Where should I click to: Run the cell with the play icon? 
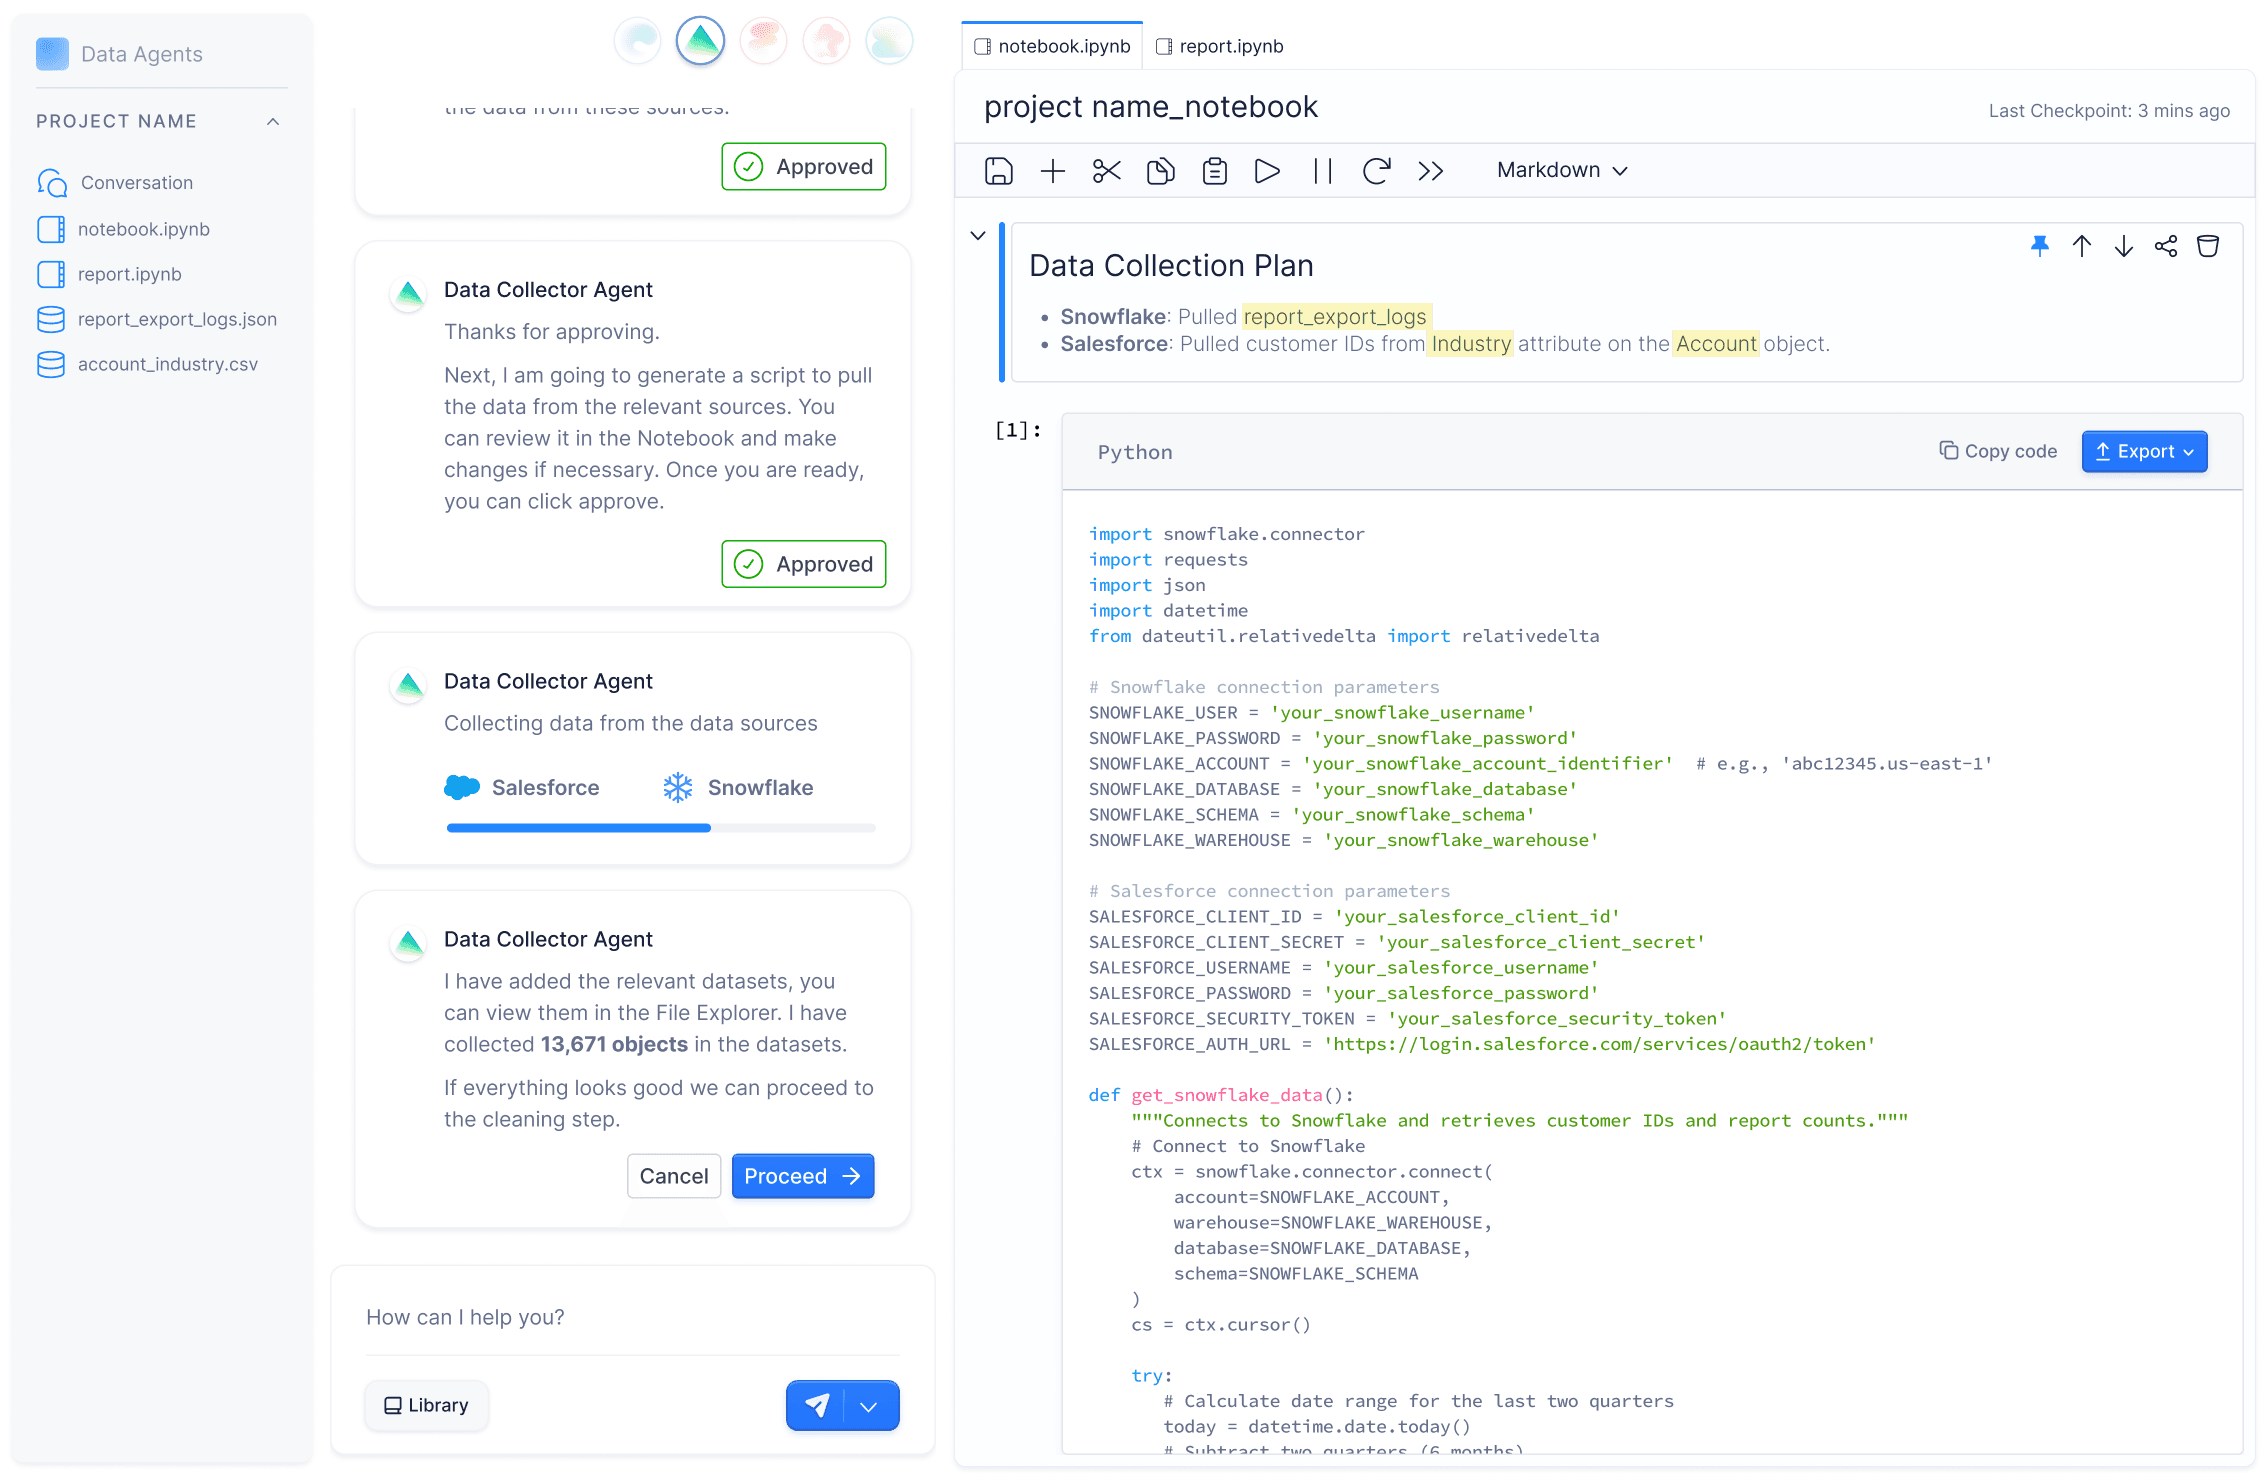coord(1268,171)
